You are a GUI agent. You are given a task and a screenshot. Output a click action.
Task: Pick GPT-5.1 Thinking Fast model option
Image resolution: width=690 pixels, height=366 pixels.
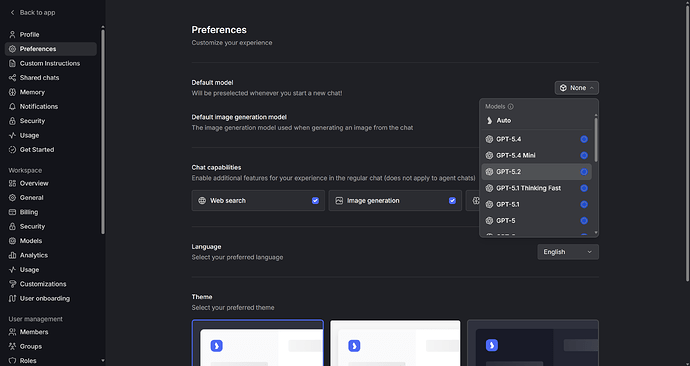pos(536,188)
